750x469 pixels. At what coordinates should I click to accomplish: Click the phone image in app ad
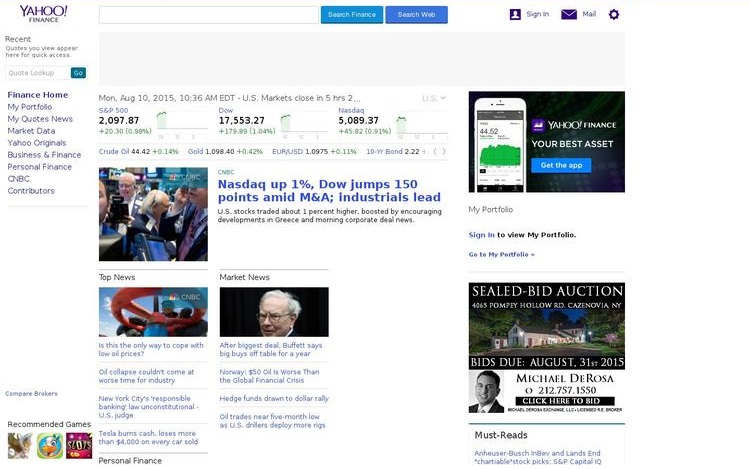[500, 145]
